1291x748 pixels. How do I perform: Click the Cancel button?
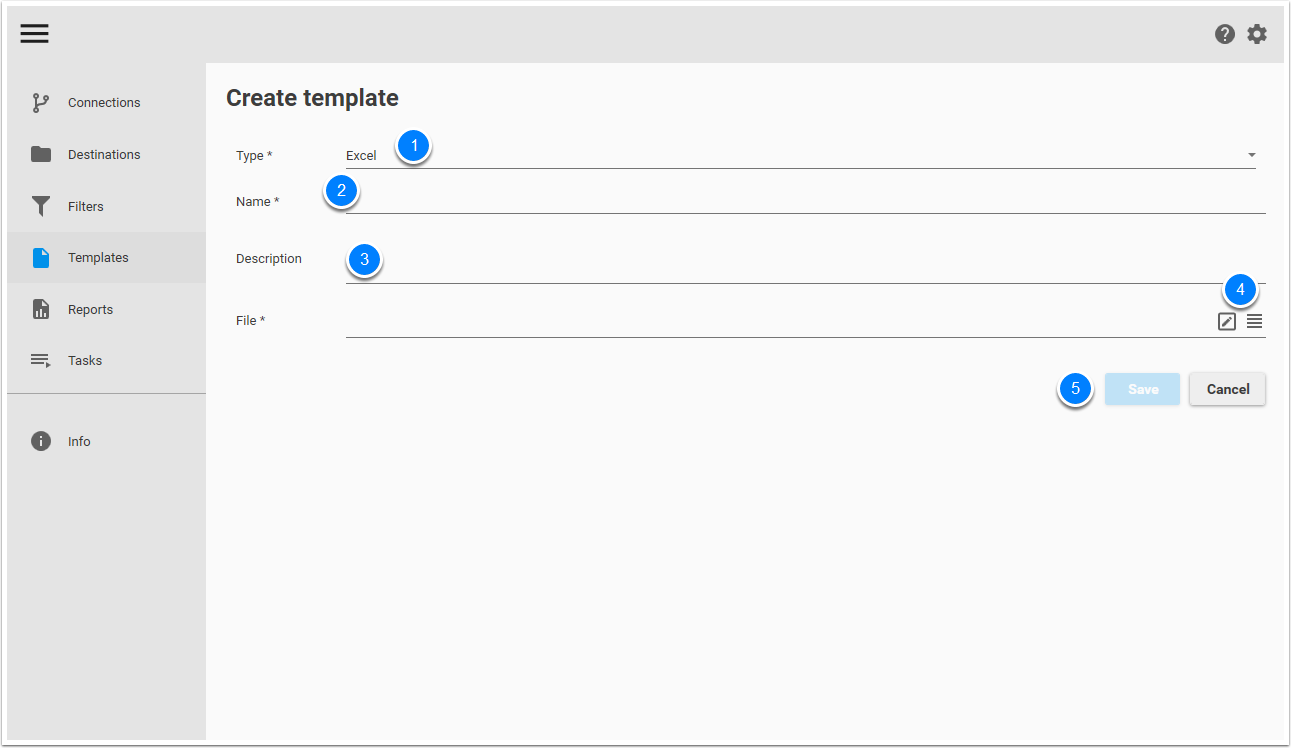click(1227, 389)
